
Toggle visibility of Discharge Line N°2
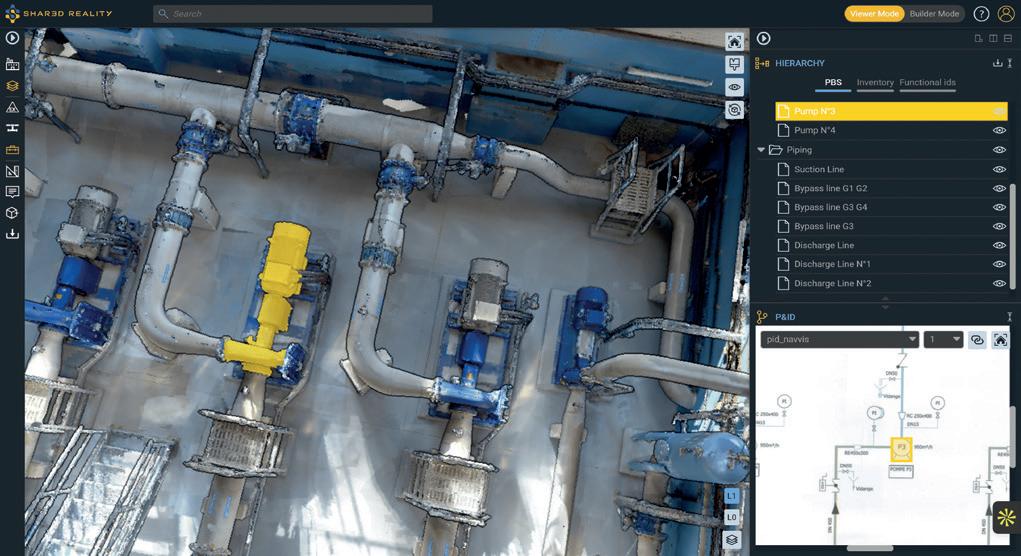tap(999, 283)
